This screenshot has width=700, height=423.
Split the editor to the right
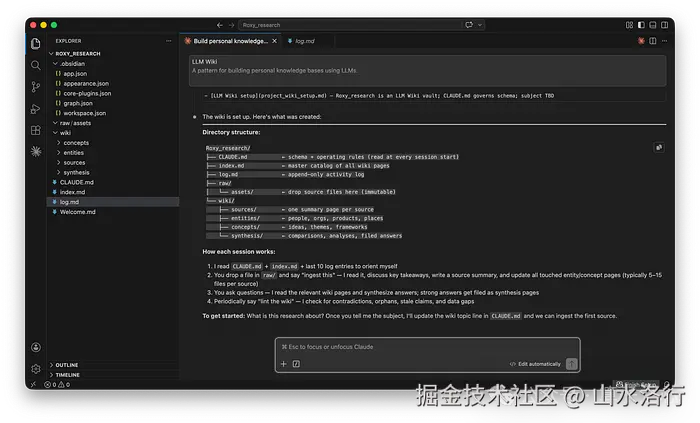click(653, 41)
